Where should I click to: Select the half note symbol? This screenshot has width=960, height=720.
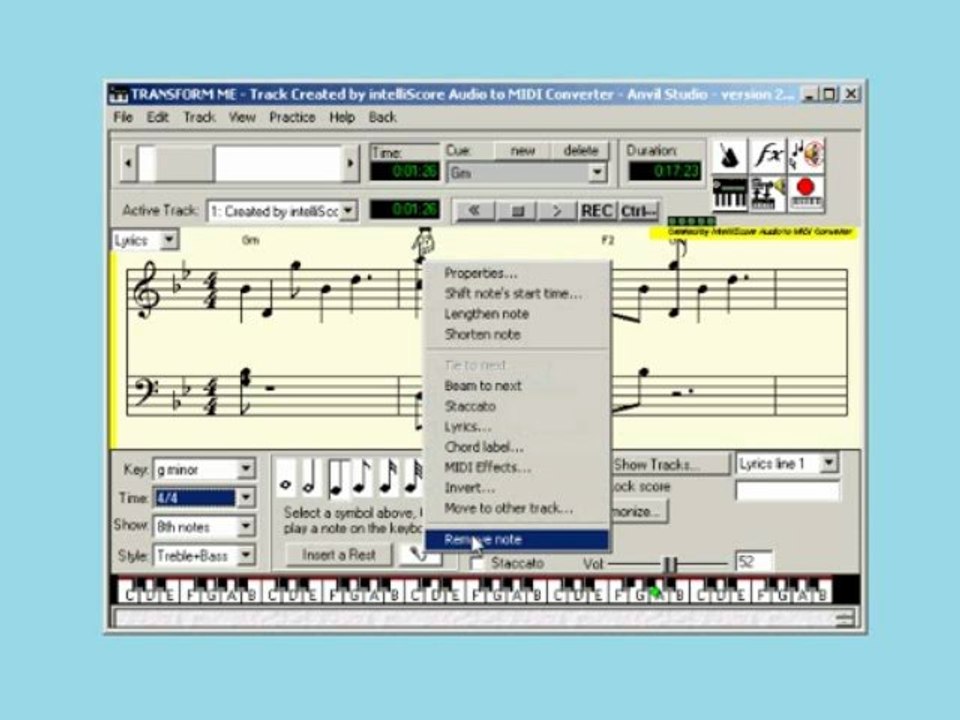(311, 479)
